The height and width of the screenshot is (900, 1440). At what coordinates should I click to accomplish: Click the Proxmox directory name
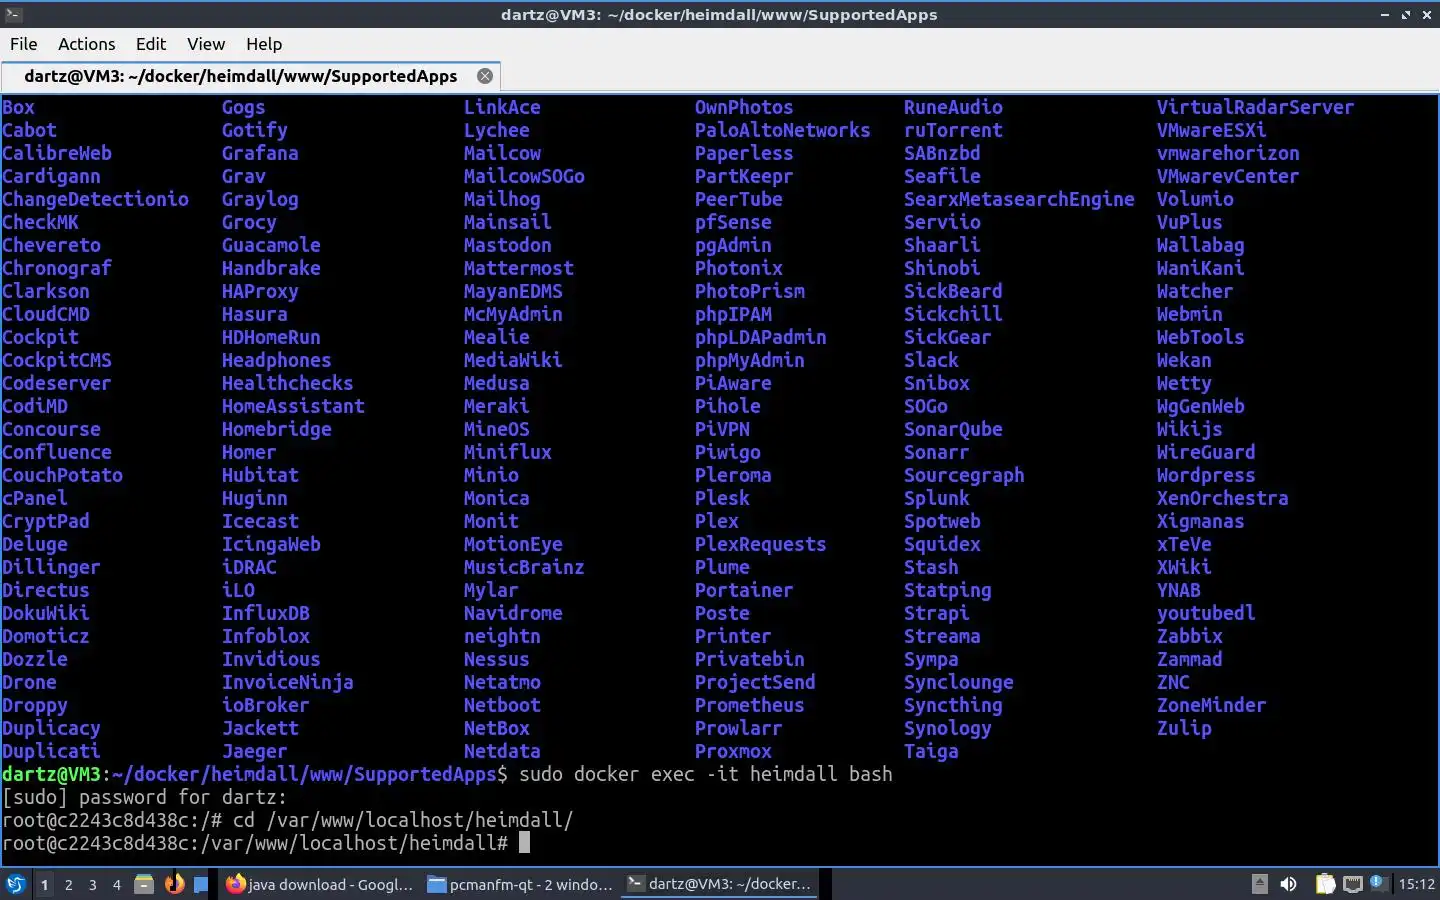click(x=733, y=751)
